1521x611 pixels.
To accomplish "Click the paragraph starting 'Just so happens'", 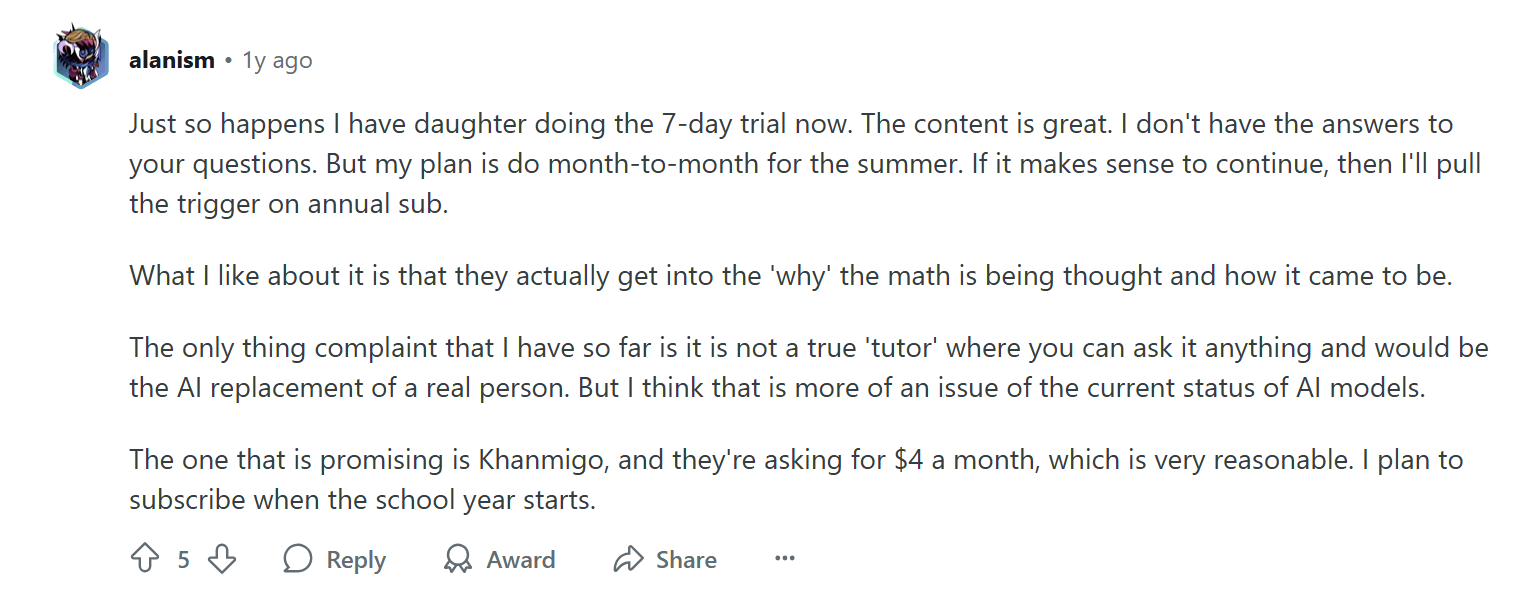I will (x=790, y=164).
